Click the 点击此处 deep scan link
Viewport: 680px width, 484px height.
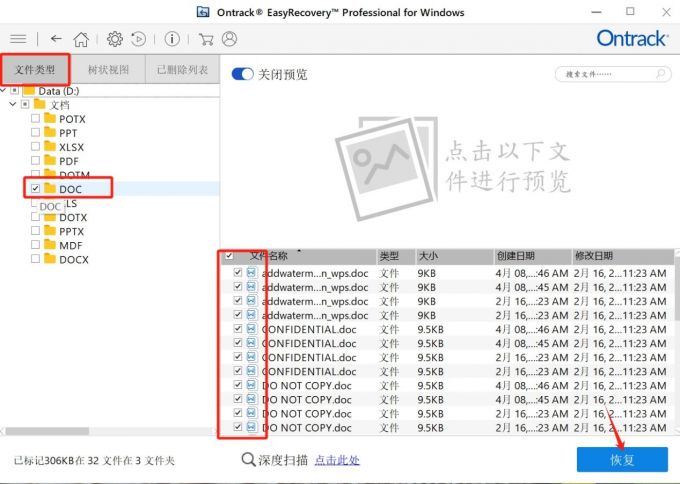[337, 460]
